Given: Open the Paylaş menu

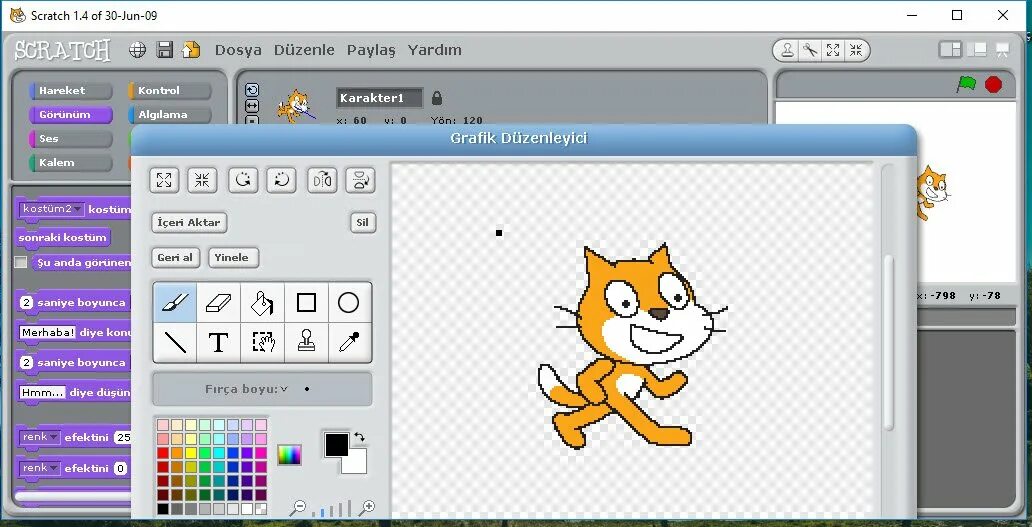Looking at the screenshot, I should coord(371,50).
